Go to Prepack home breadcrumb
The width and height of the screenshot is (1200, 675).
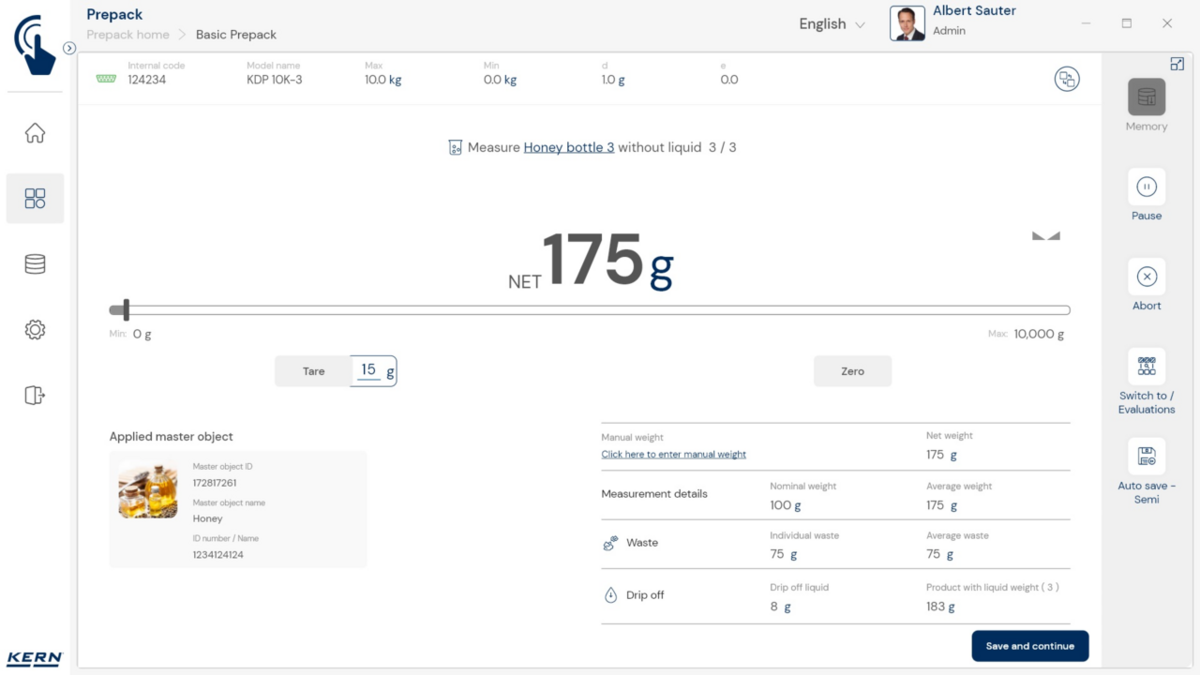[128, 34]
